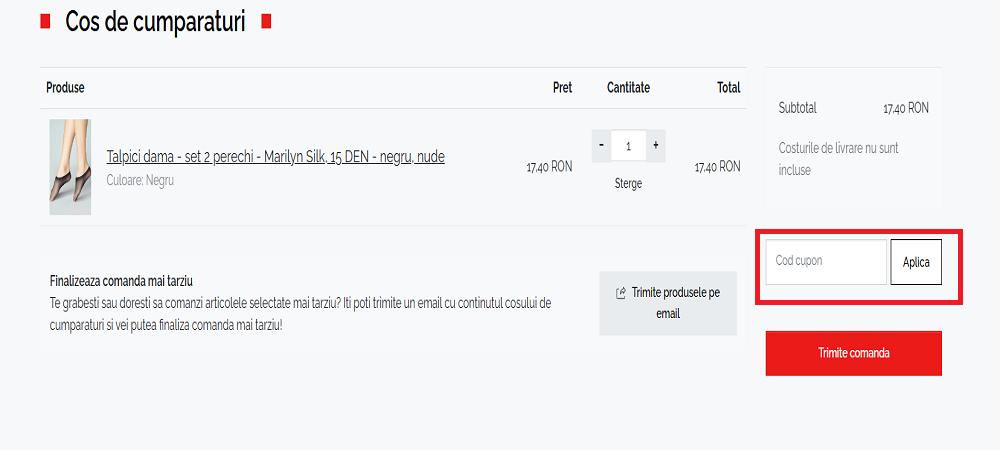Click the quantity input field
Viewport: 1000px width, 450px height.
coord(628,146)
